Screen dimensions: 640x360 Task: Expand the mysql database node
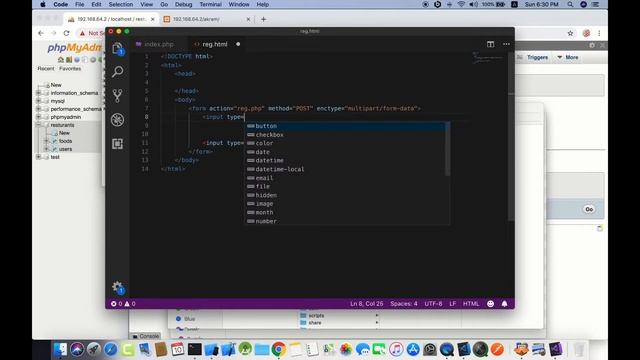pyautogui.click(x=38, y=101)
